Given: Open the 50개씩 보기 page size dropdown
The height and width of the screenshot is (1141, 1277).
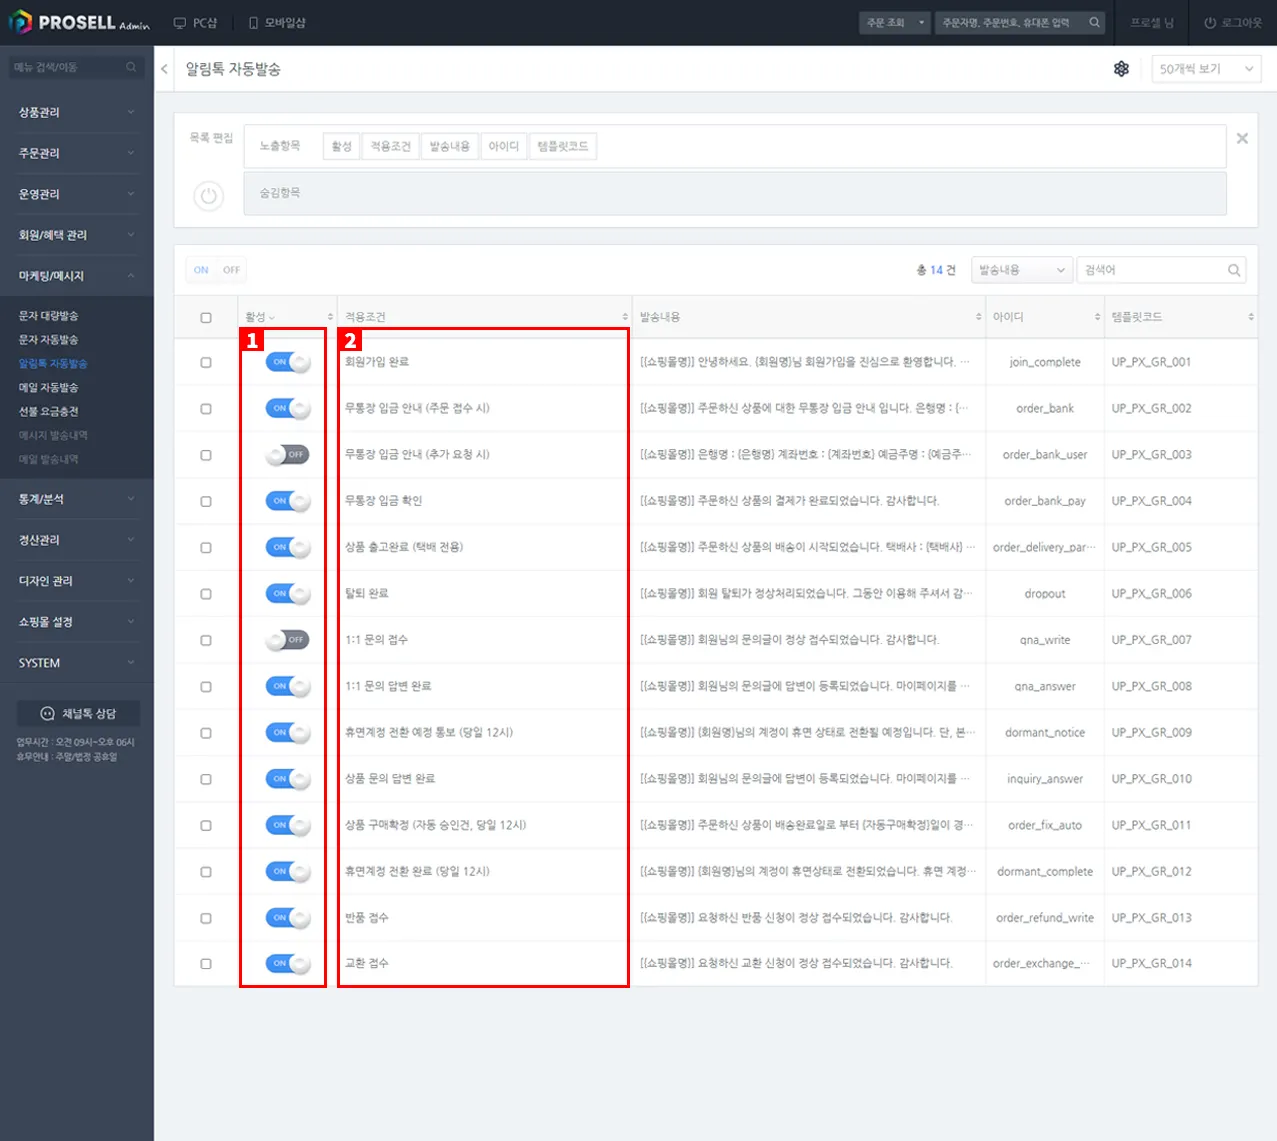Looking at the screenshot, I should click(1206, 69).
